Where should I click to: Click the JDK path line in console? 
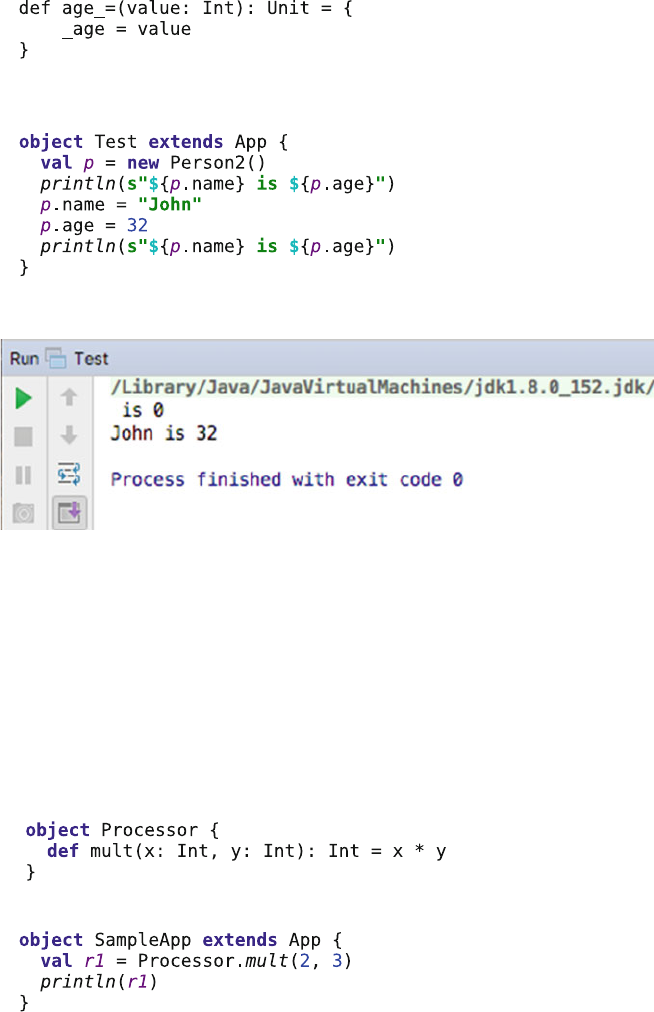tap(382, 387)
